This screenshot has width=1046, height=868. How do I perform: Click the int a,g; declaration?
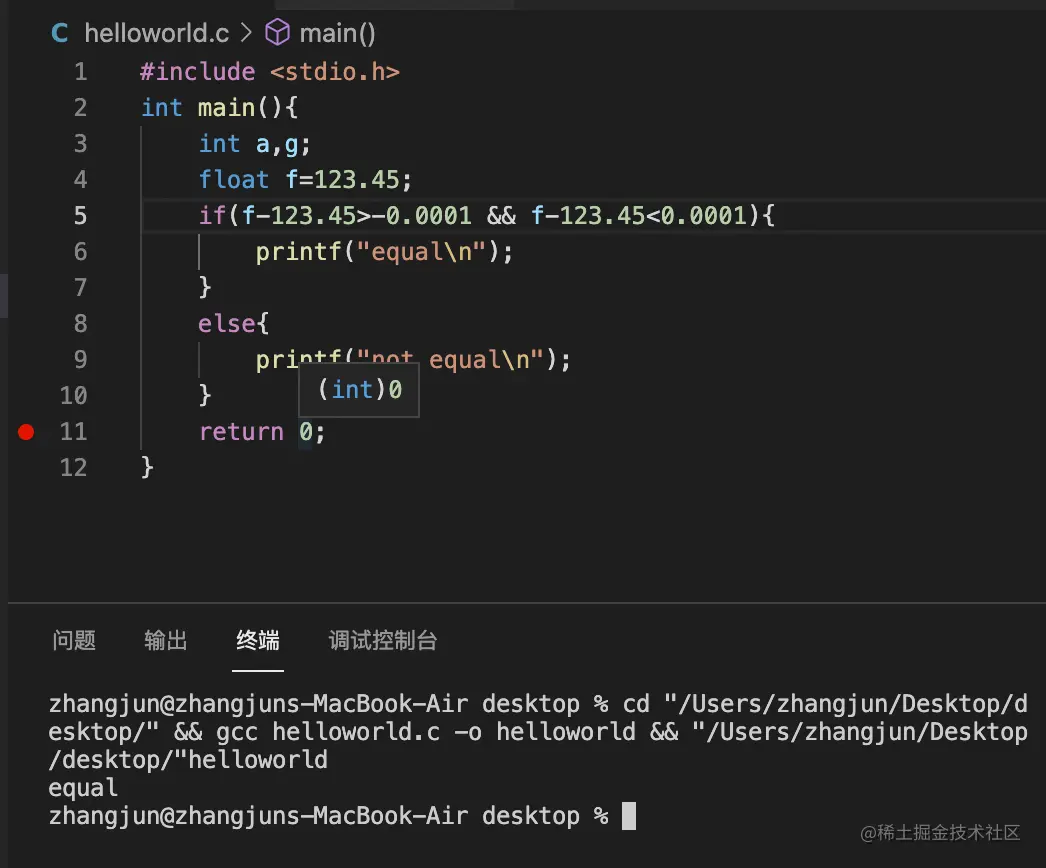pos(254,143)
